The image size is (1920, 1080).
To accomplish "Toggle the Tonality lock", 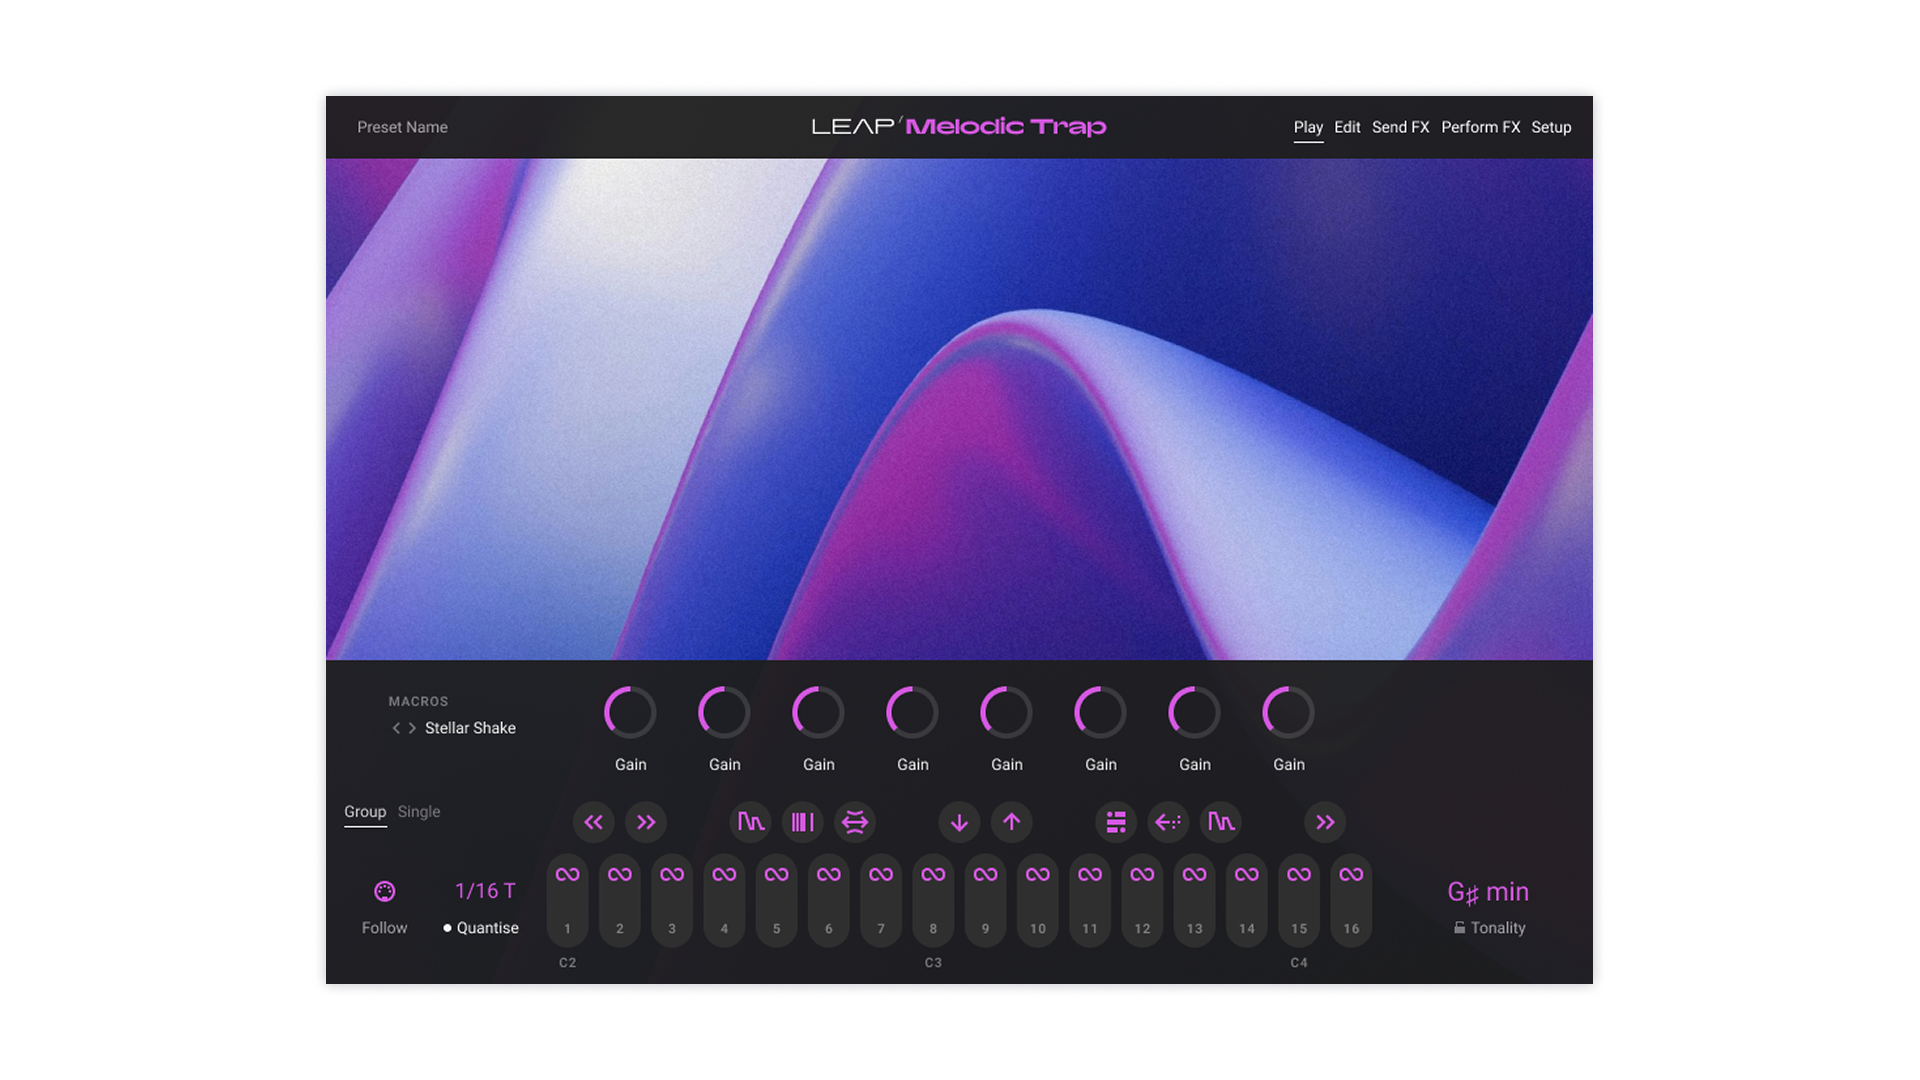I will pos(1460,928).
